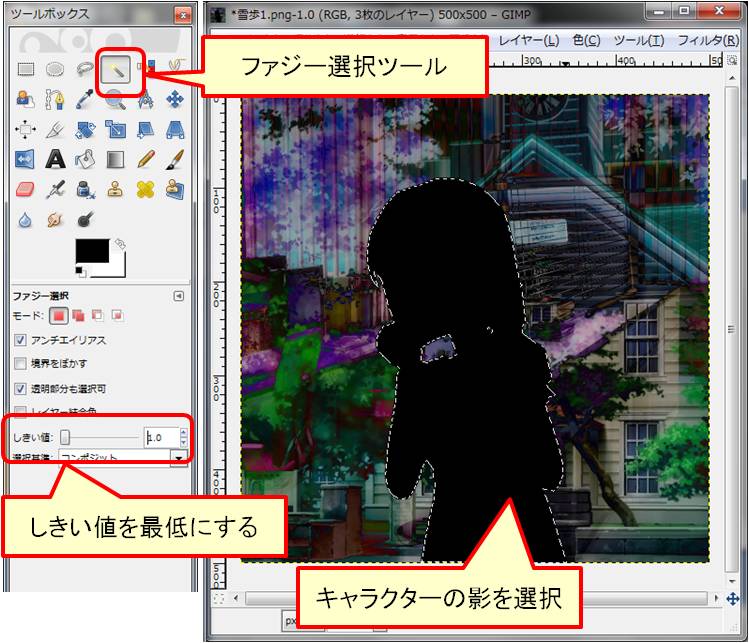Click the しきい値 numeric value field
This screenshot has height=643, width=749.
pos(161,437)
